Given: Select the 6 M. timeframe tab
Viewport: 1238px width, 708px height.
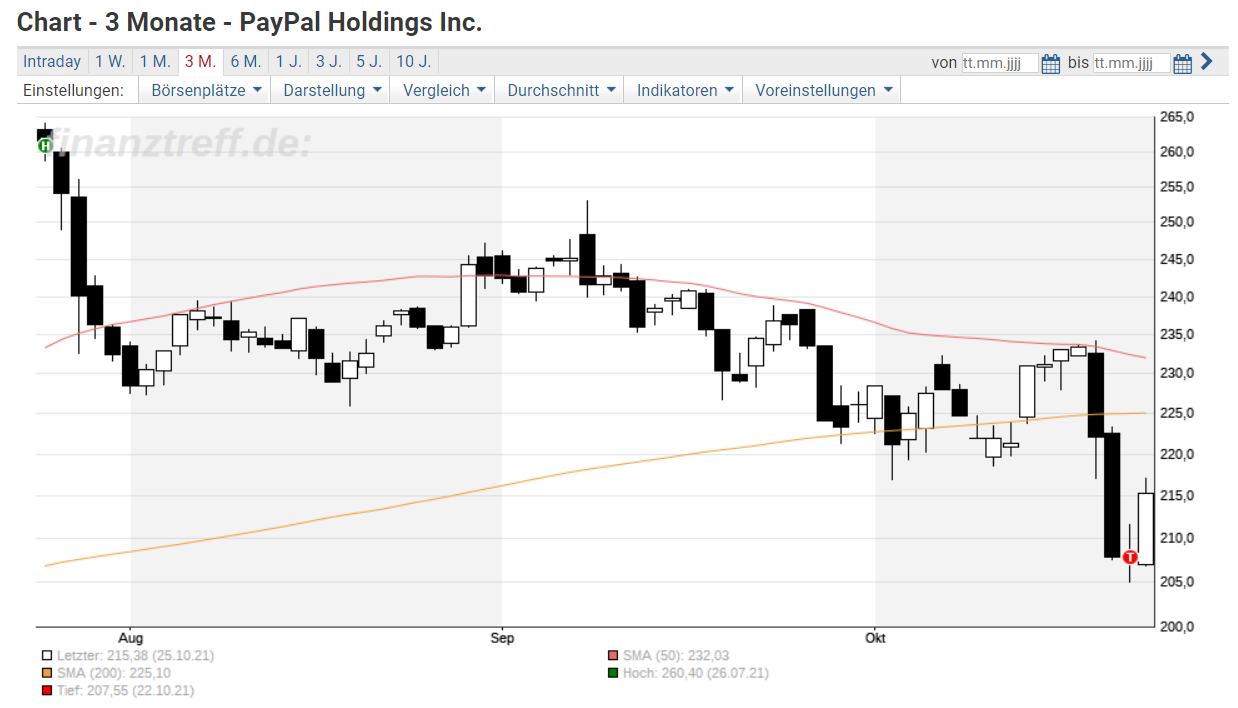Looking at the screenshot, I should (x=246, y=61).
